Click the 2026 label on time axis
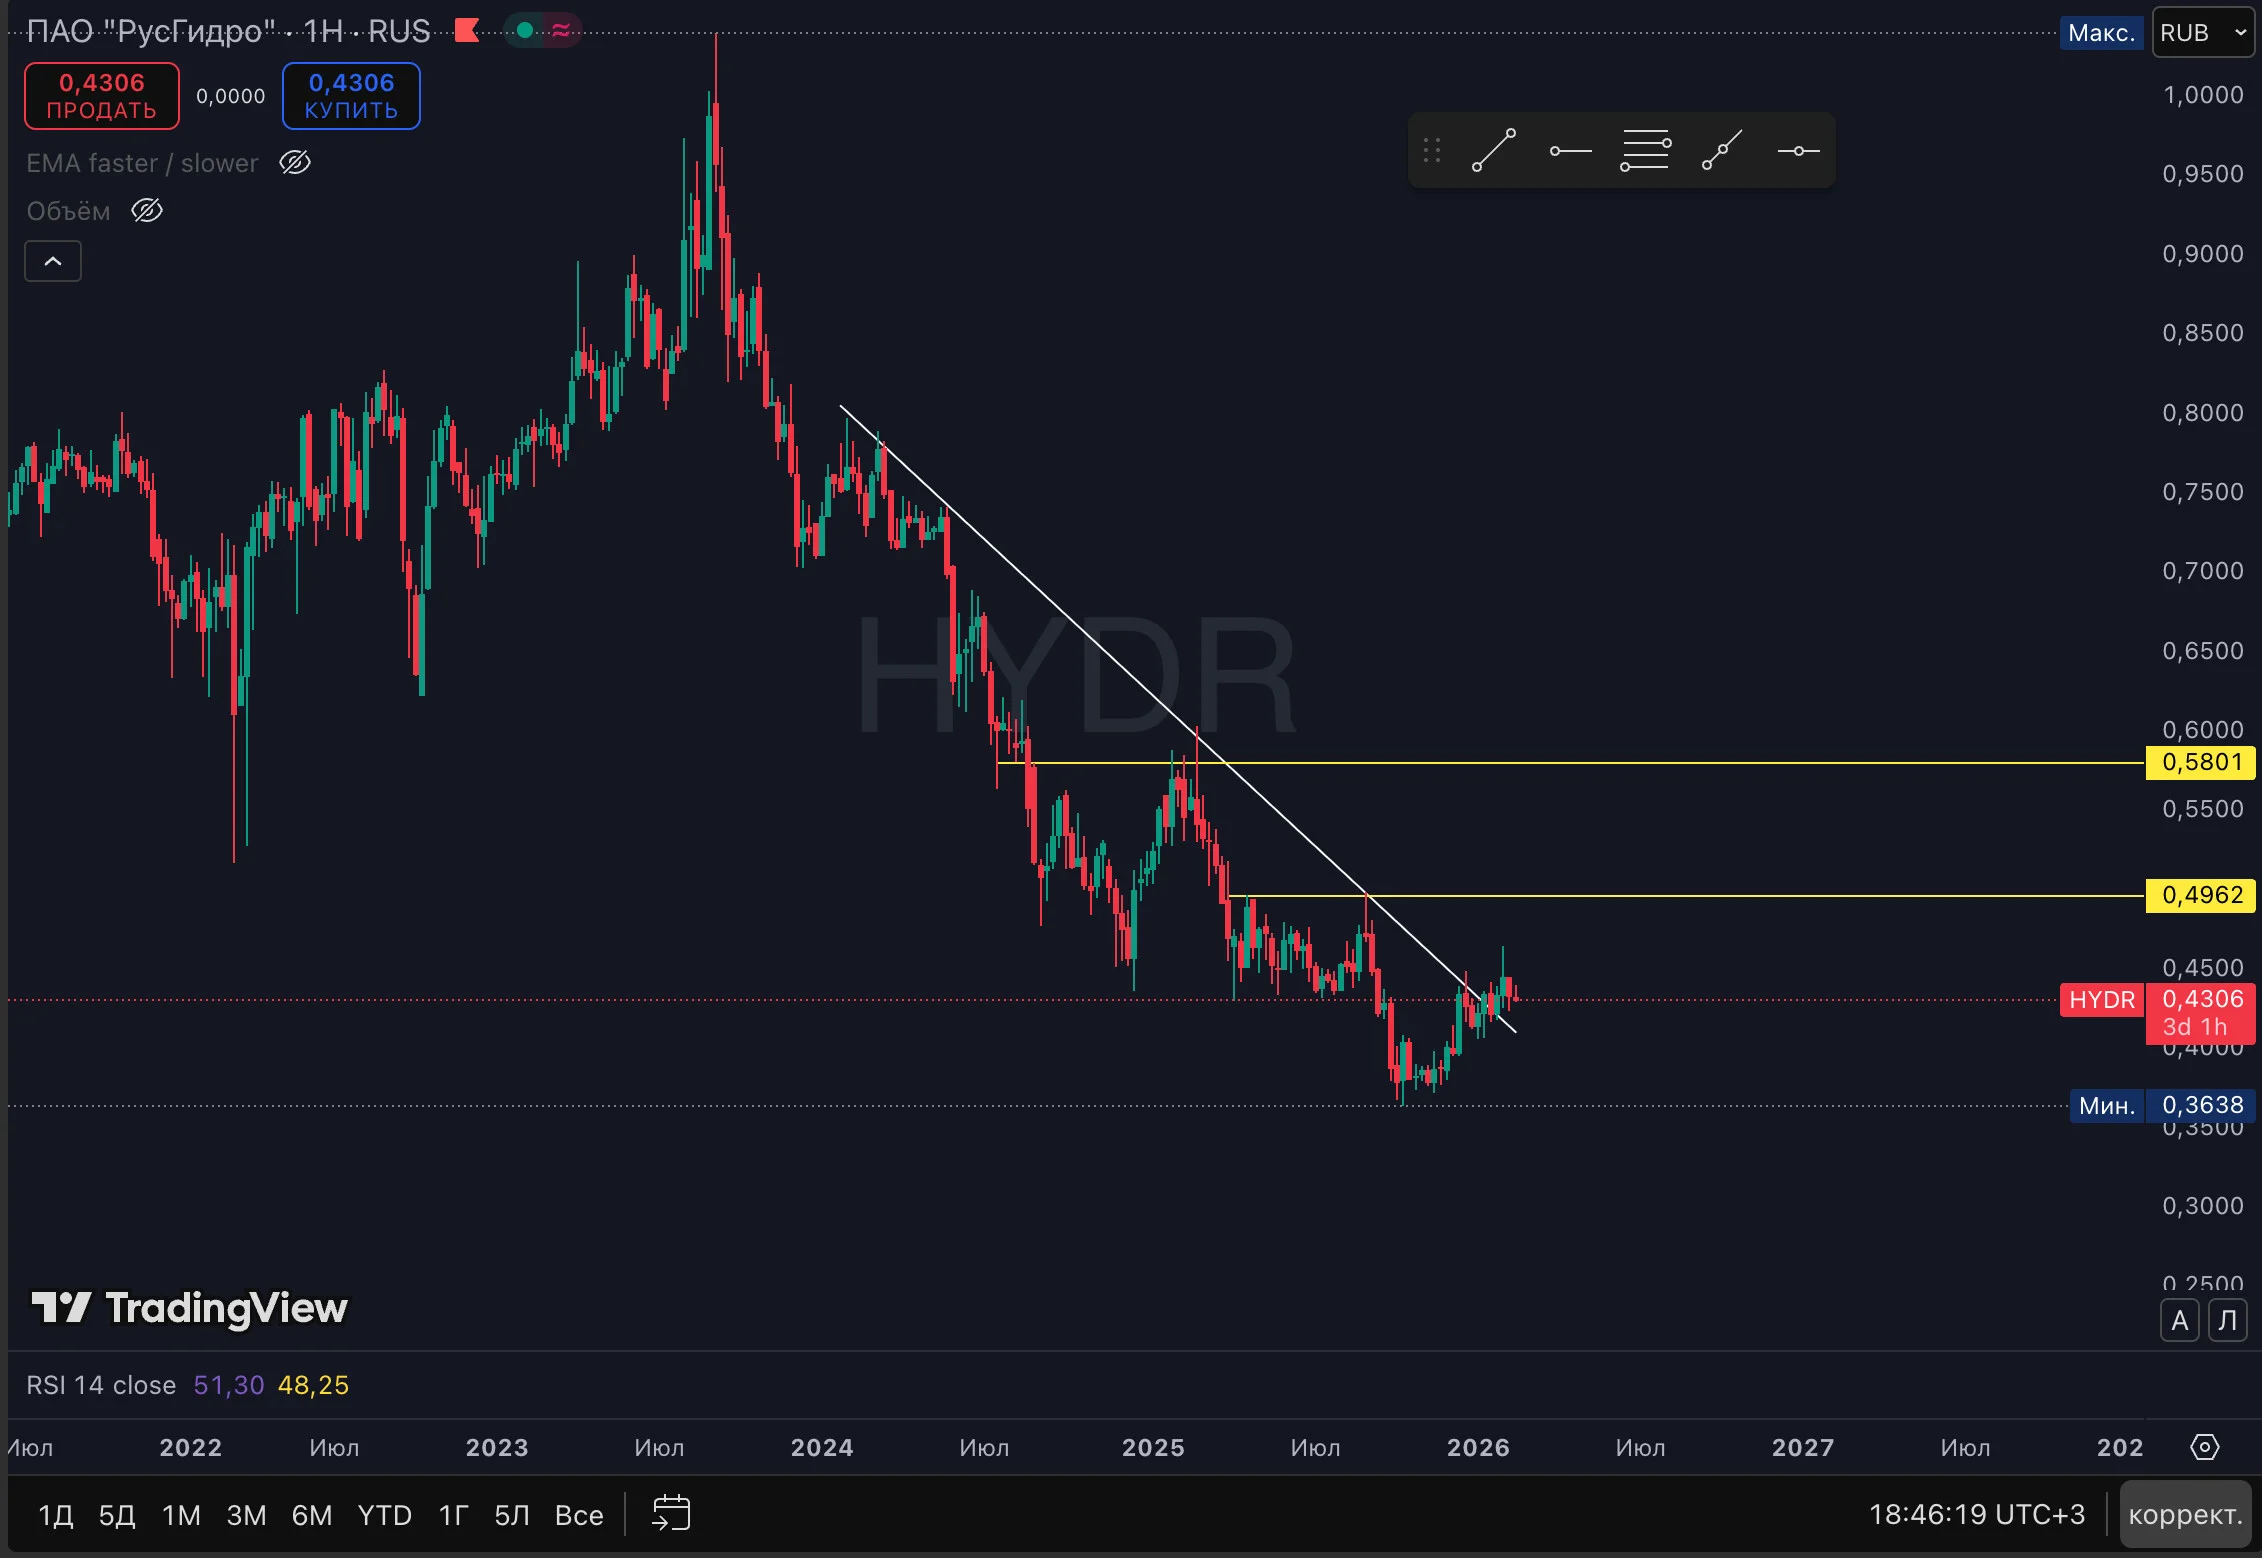Screen dimensions: 2262x1558 [1478, 1447]
